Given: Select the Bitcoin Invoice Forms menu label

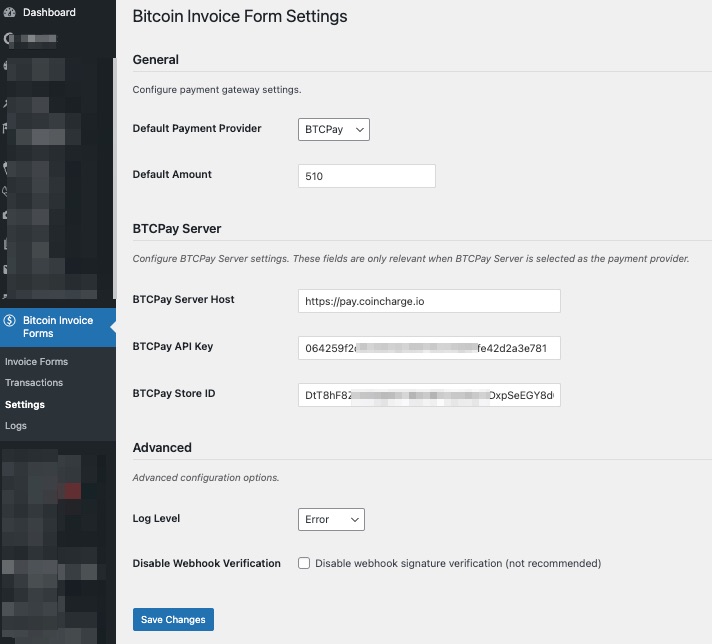Looking at the screenshot, I should click(x=57, y=327).
